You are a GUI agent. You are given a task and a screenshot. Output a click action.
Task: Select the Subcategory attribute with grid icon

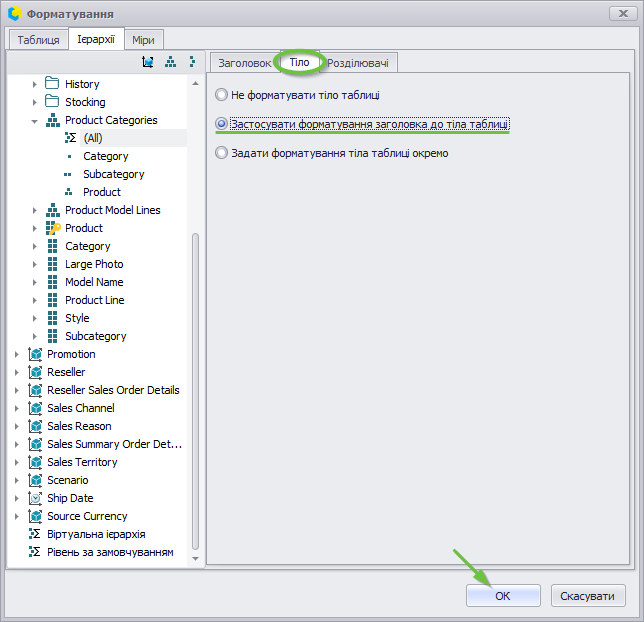(96, 336)
